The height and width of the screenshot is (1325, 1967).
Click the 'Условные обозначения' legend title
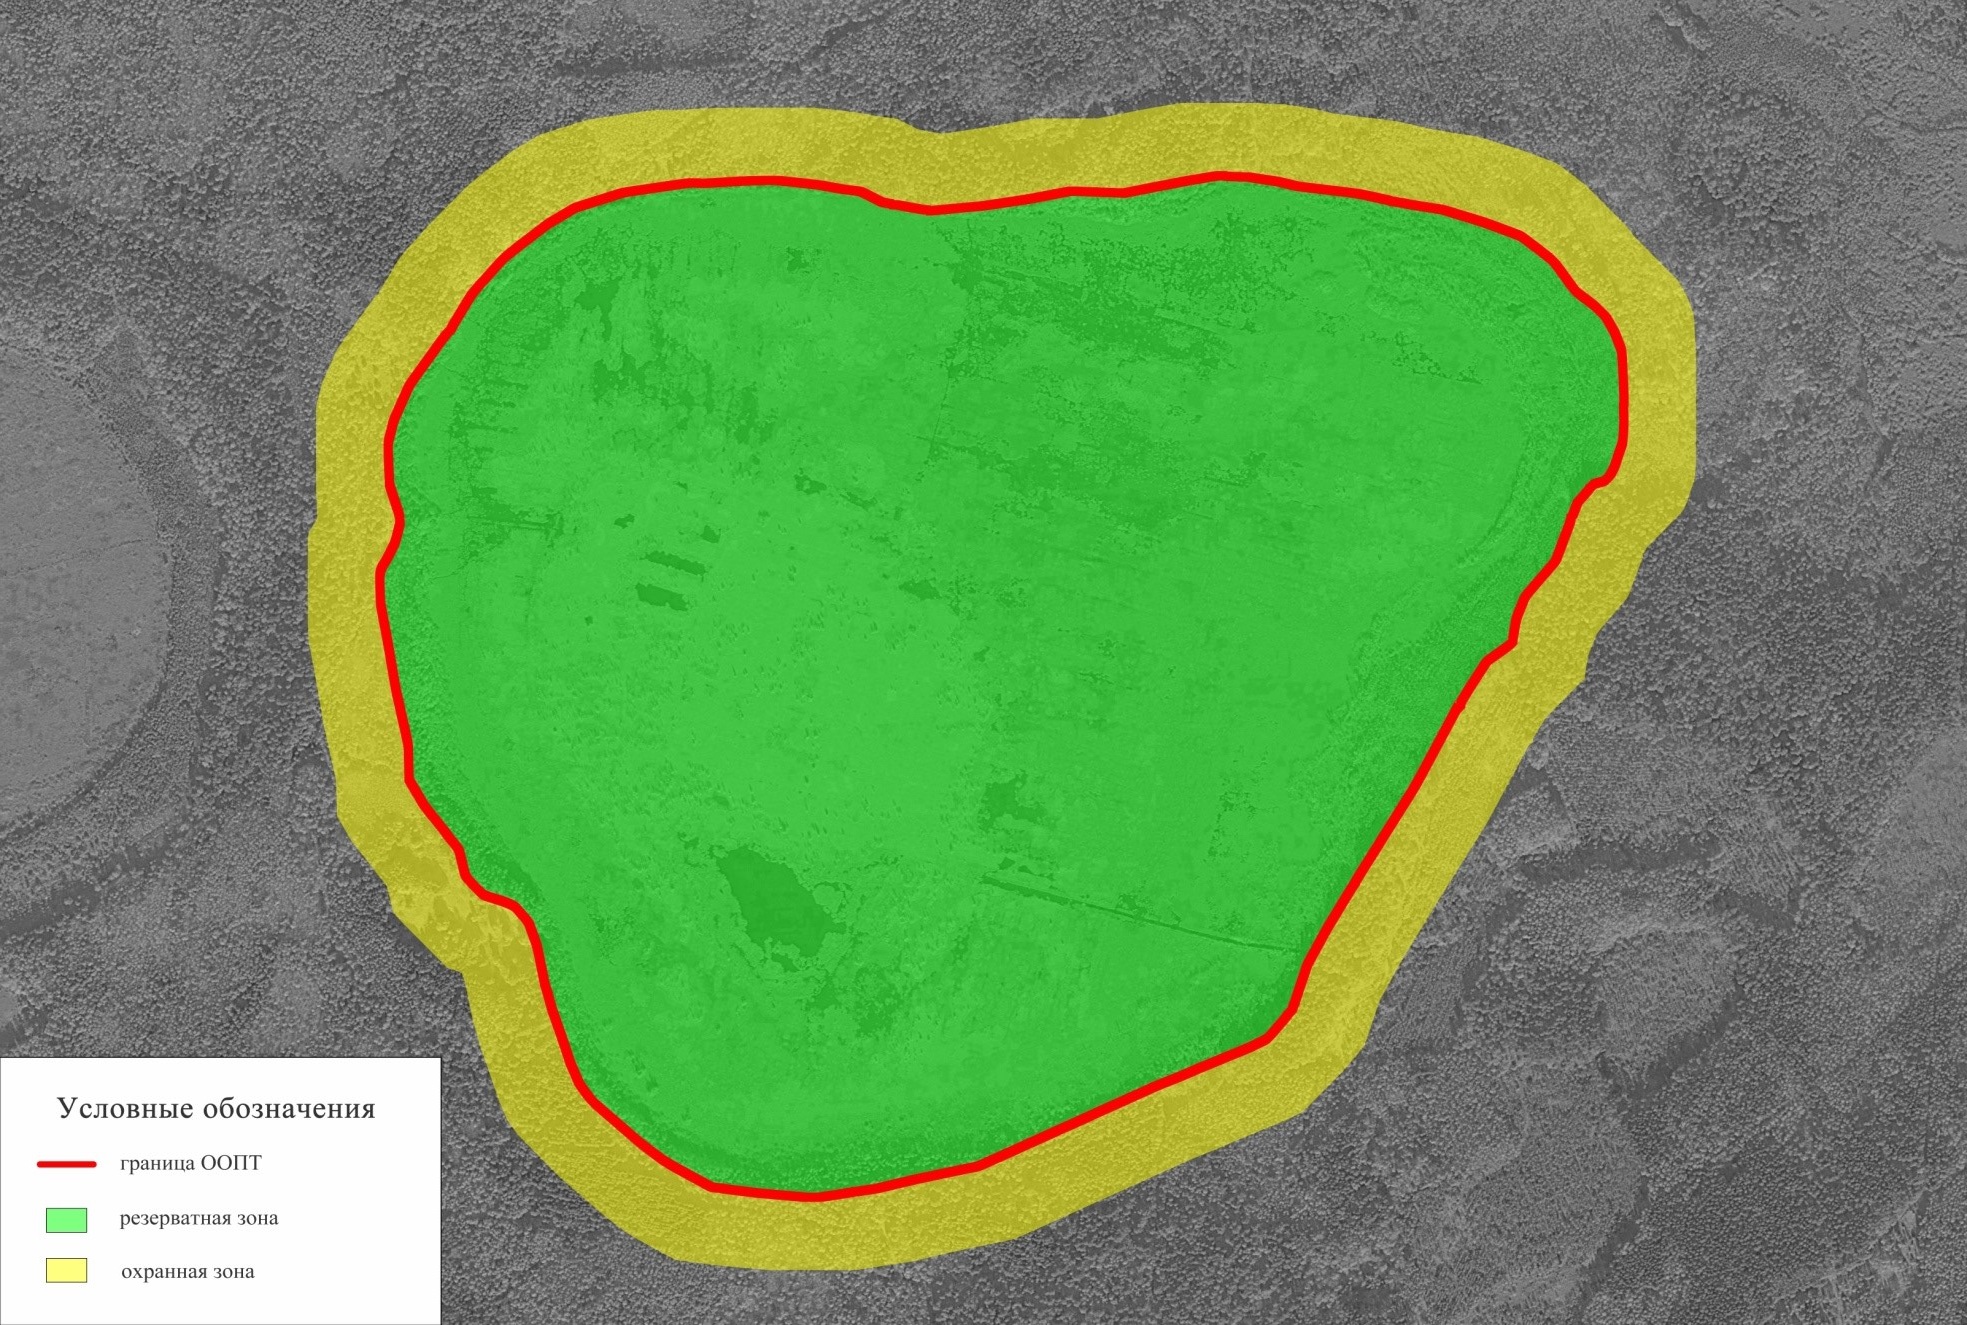point(216,1108)
